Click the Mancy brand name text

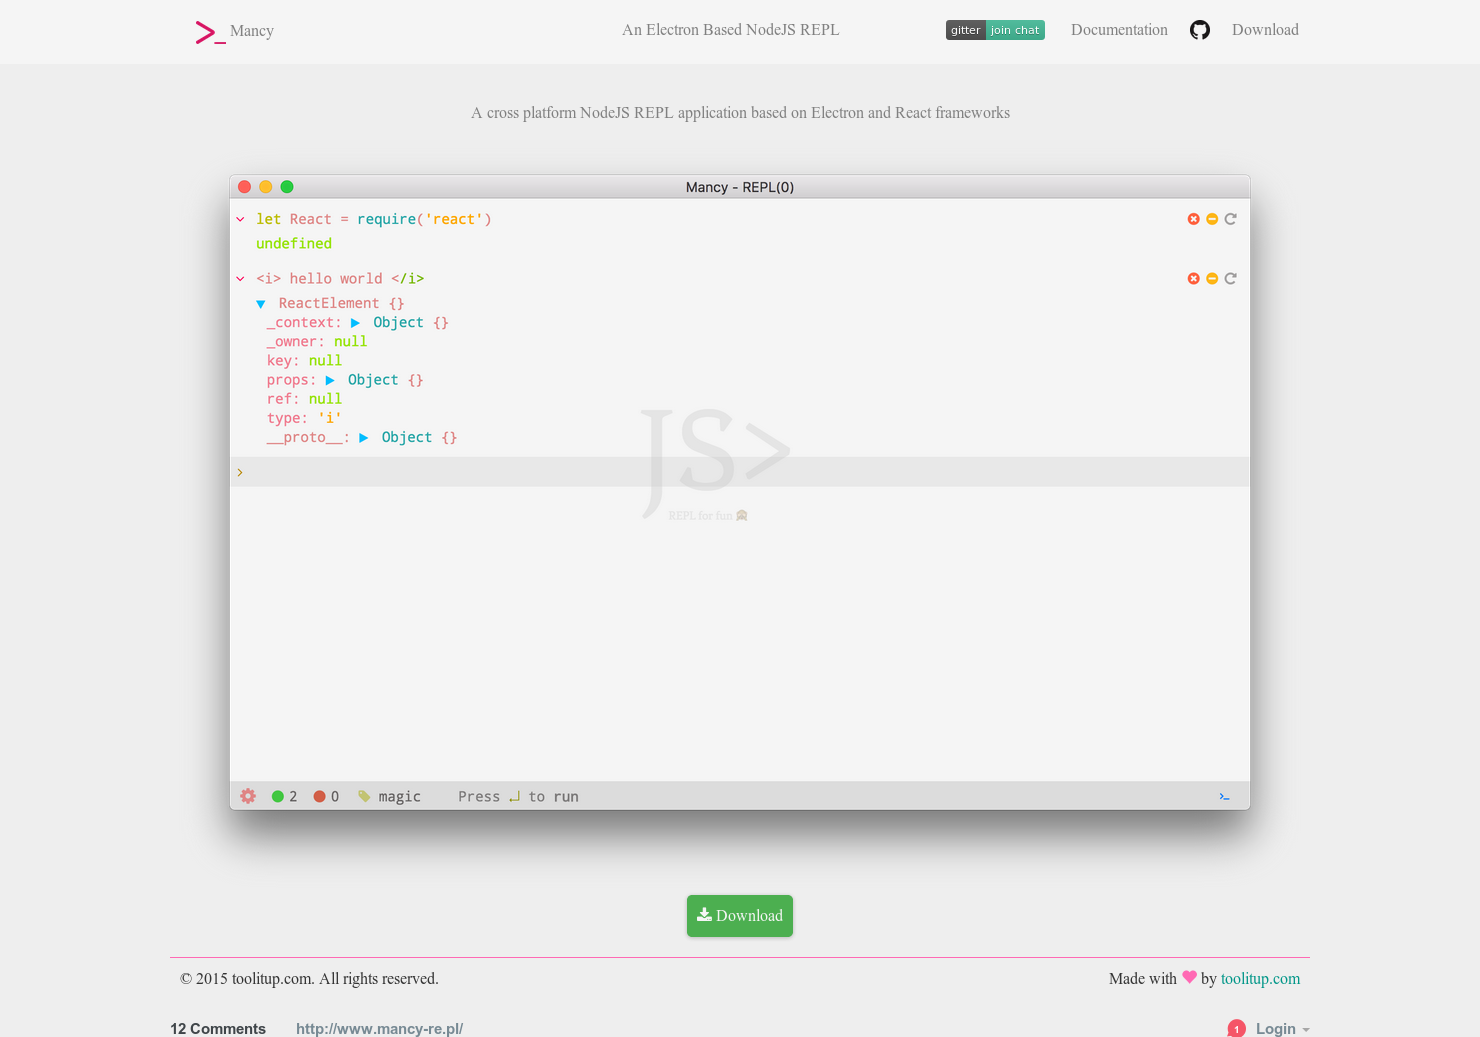tap(252, 31)
